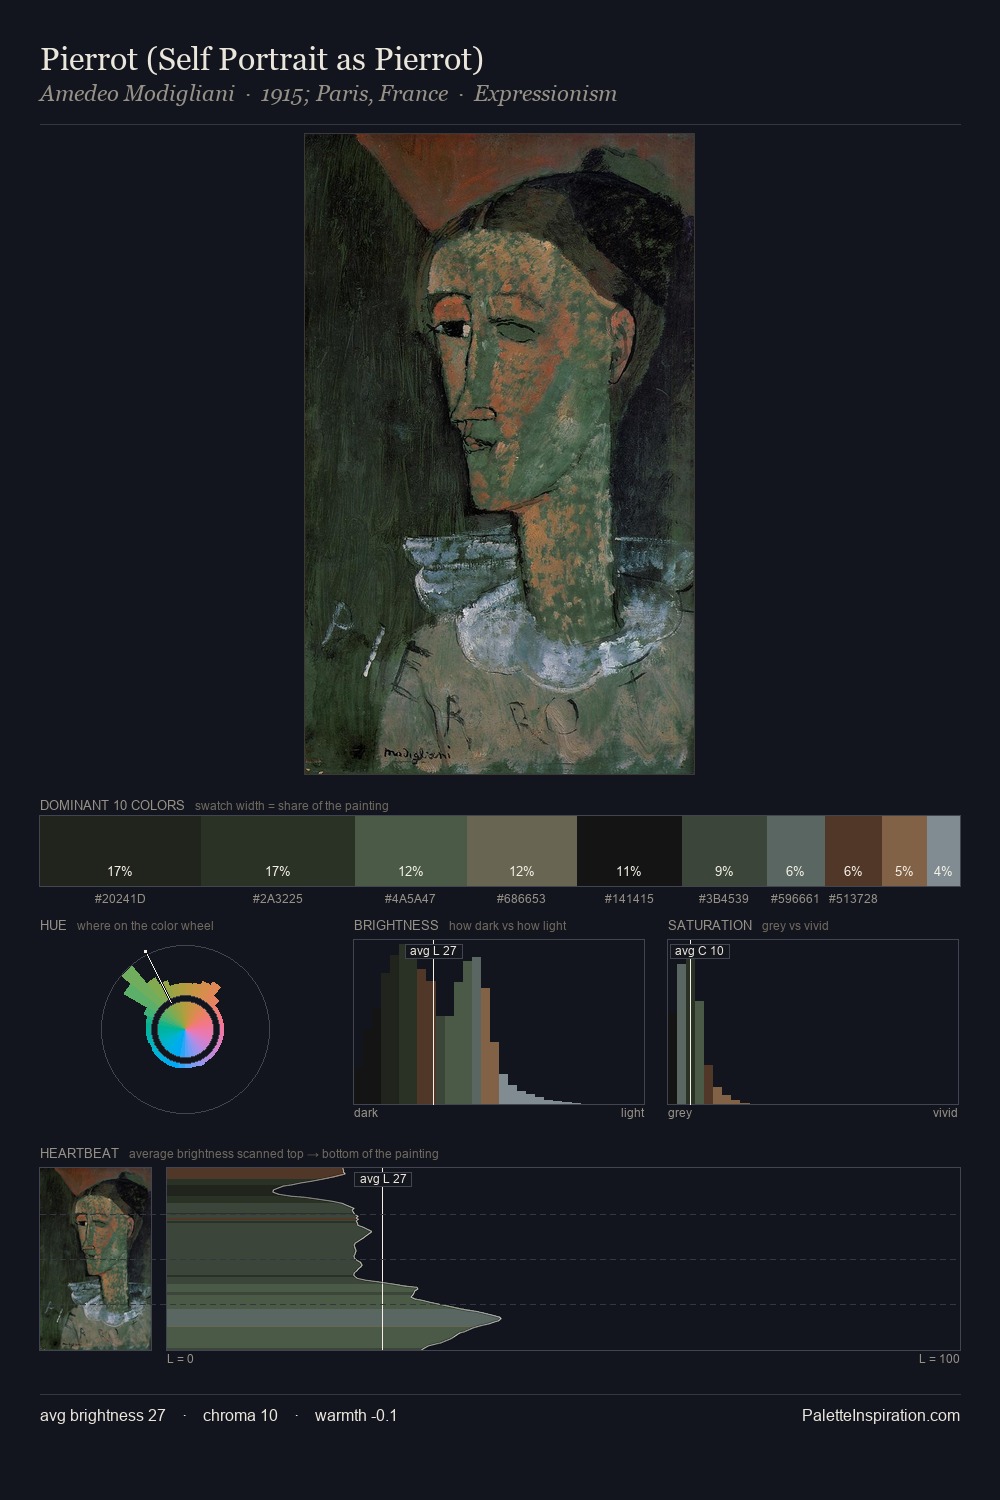This screenshot has height=1500, width=1000.
Task: Click the 'Expressionism' style text
Action: [545, 94]
